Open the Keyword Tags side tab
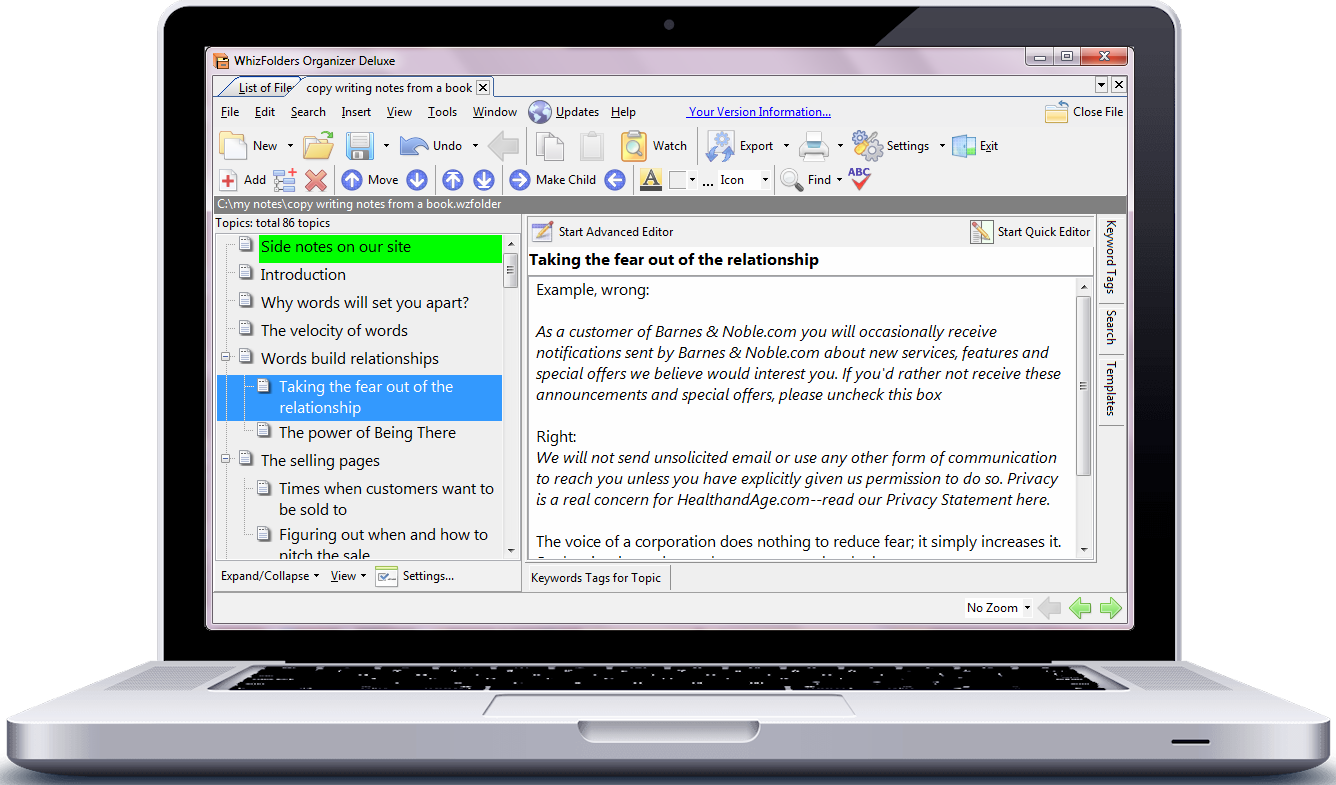1336x785 pixels. click(x=1111, y=258)
